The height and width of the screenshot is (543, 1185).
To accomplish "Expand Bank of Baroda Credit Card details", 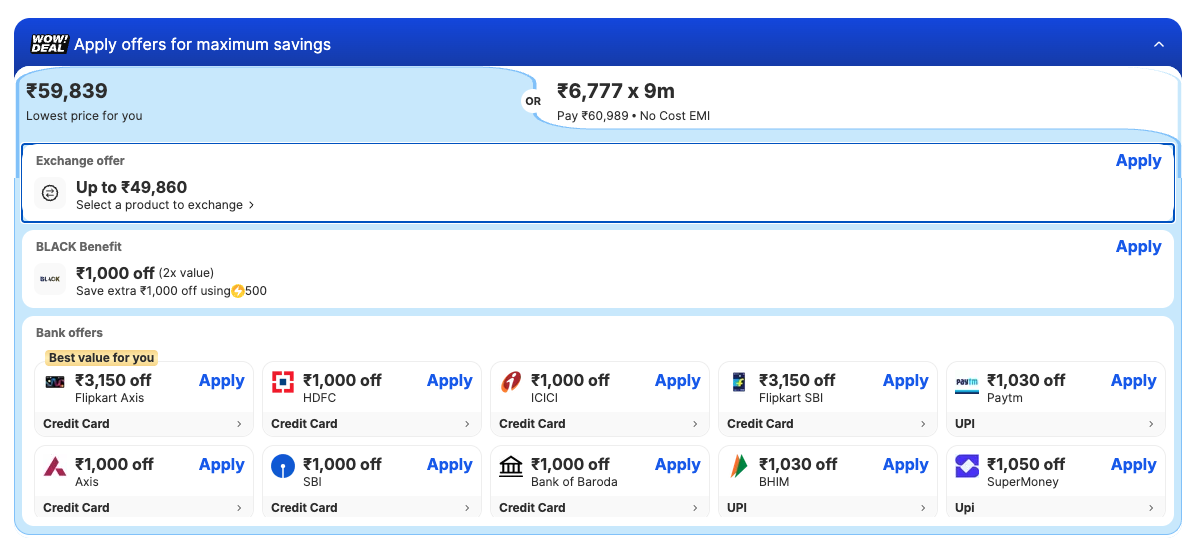I will pos(599,508).
